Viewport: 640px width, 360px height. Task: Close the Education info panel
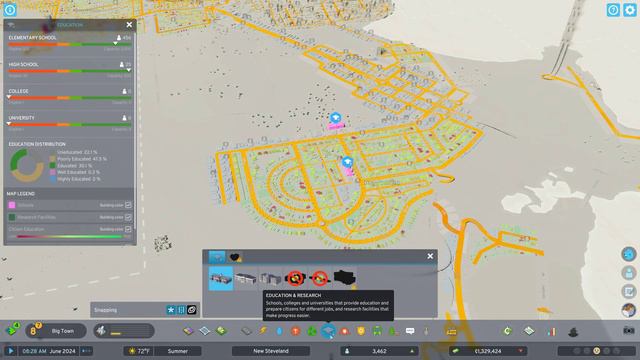click(129, 25)
